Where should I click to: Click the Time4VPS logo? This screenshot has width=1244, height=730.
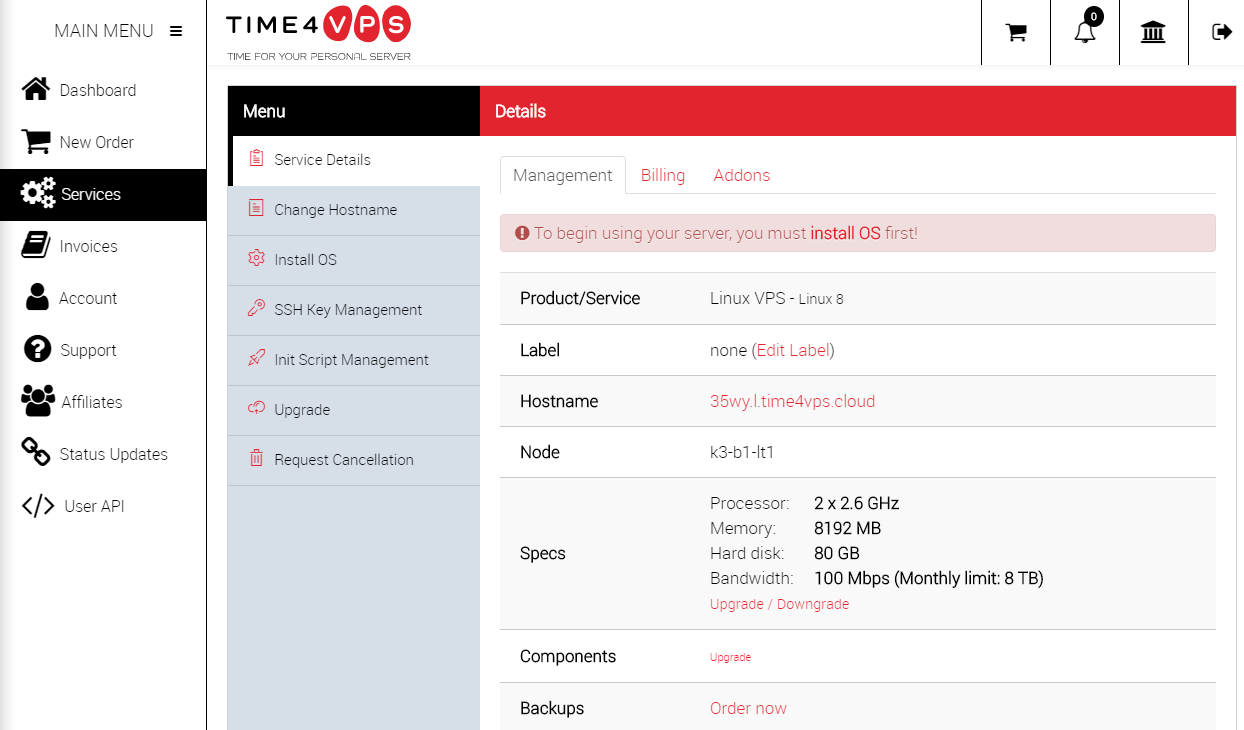click(318, 34)
